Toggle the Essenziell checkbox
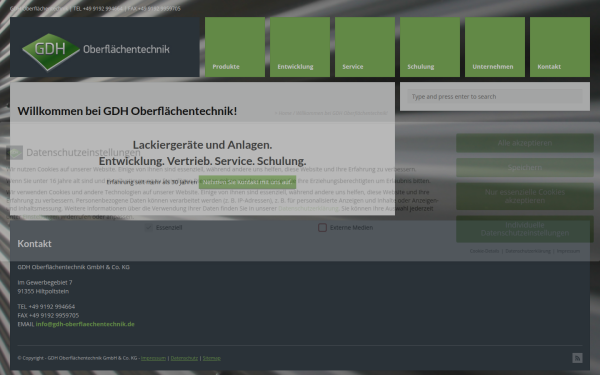This screenshot has height=375, width=600. pos(149,228)
